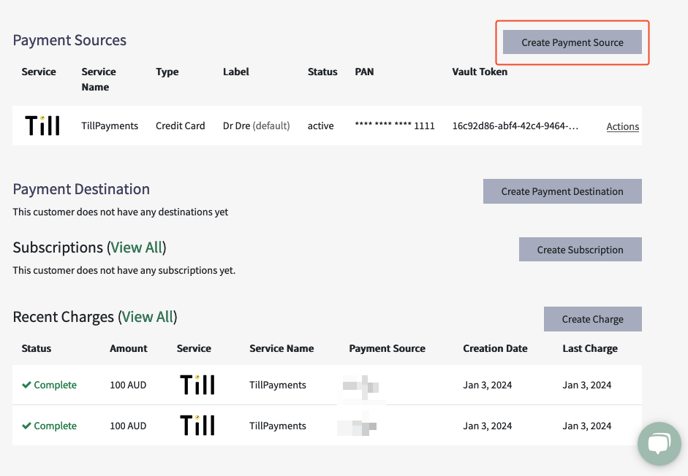Click the green checkmark of first Complete charge
This screenshot has width=688, height=476.
pos(26,385)
